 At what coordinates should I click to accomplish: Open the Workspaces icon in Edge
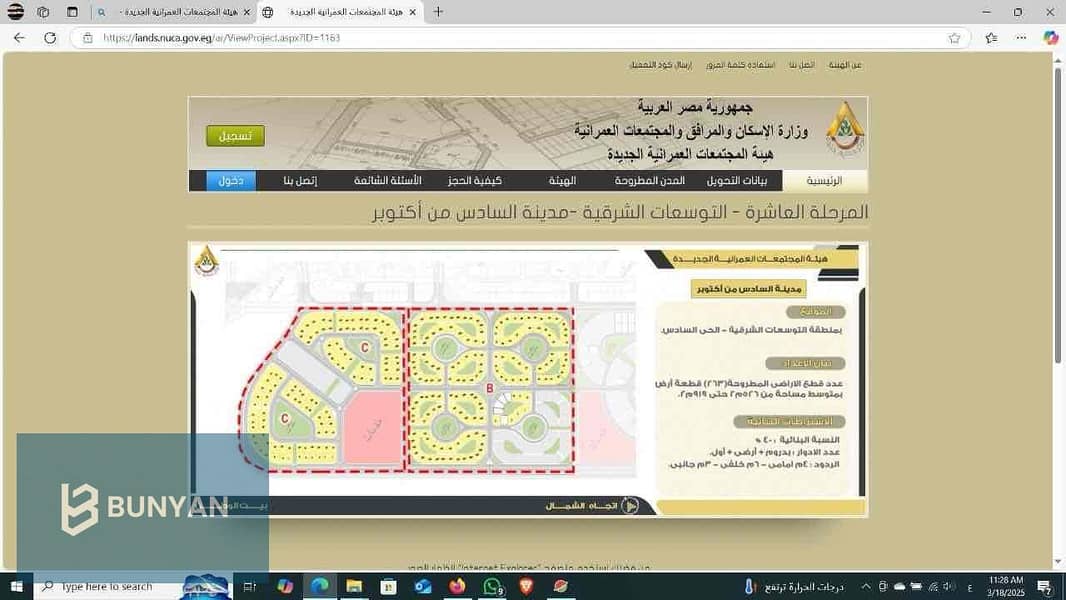(x=43, y=12)
